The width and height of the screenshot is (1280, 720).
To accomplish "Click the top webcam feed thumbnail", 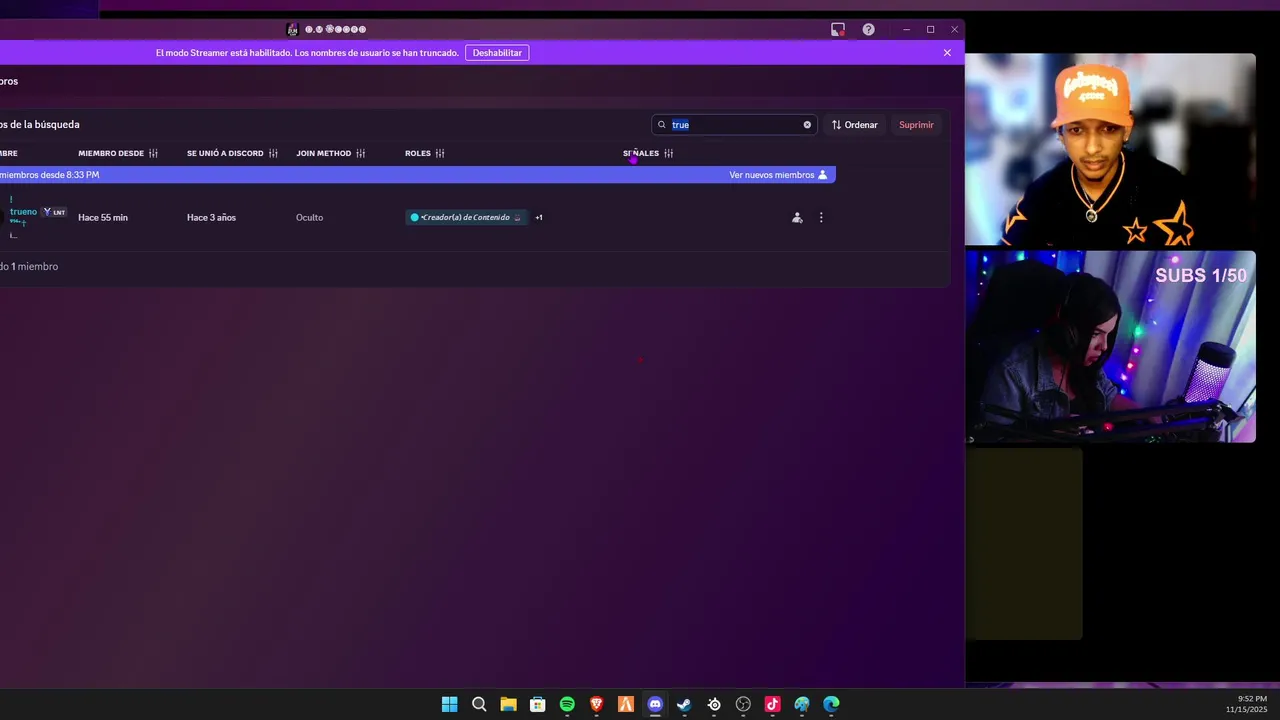I will 1110,149.
